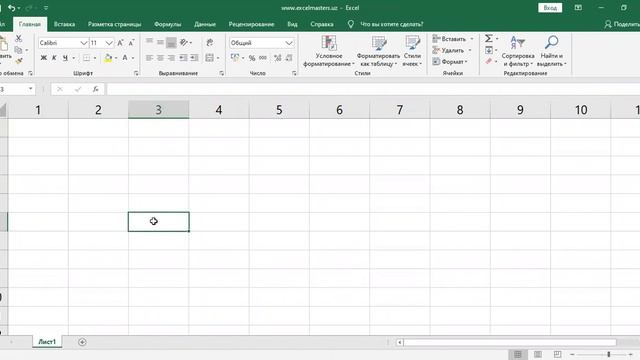This screenshot has height=360, width=640.
Task: Expand the Выравнивание dialog launcher
Action: pyautogui.click(x=221, y=73)
